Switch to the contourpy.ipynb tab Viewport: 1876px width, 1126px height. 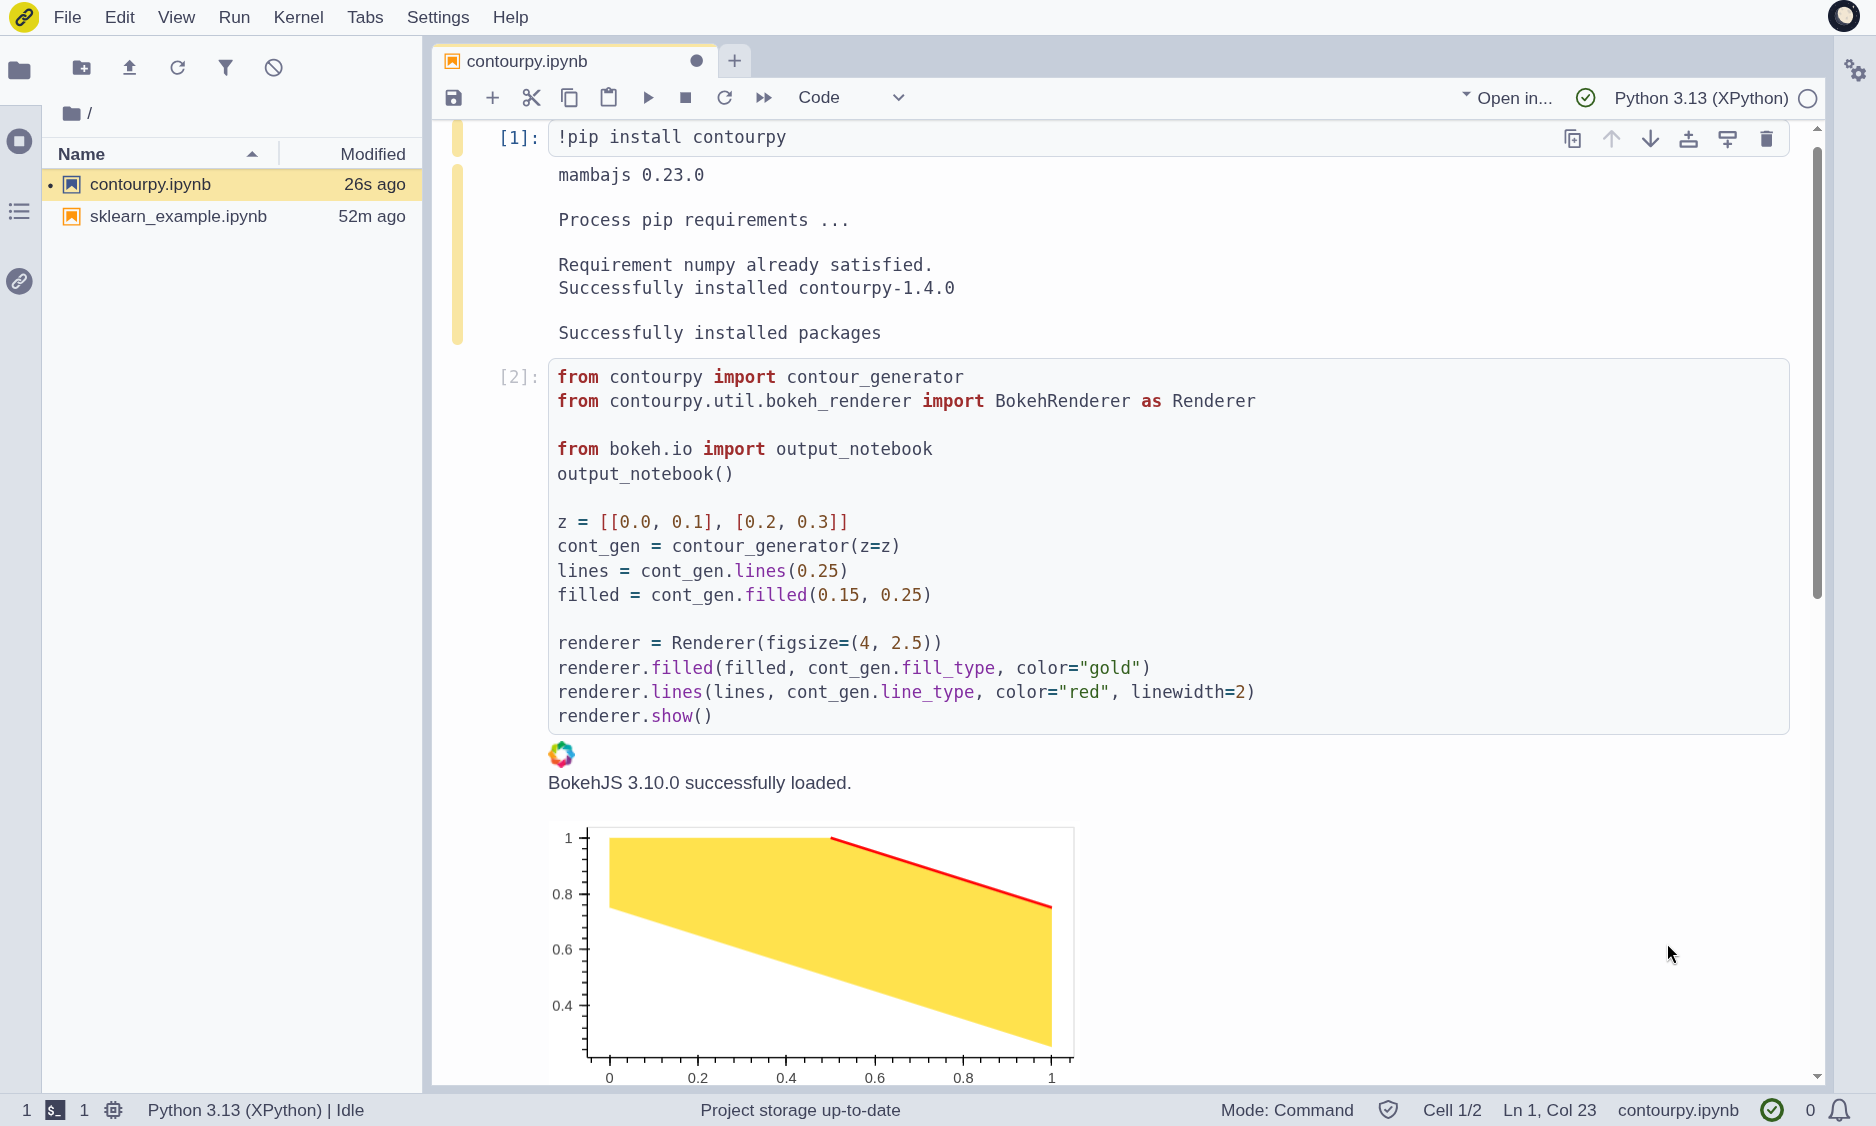point(574,61)
